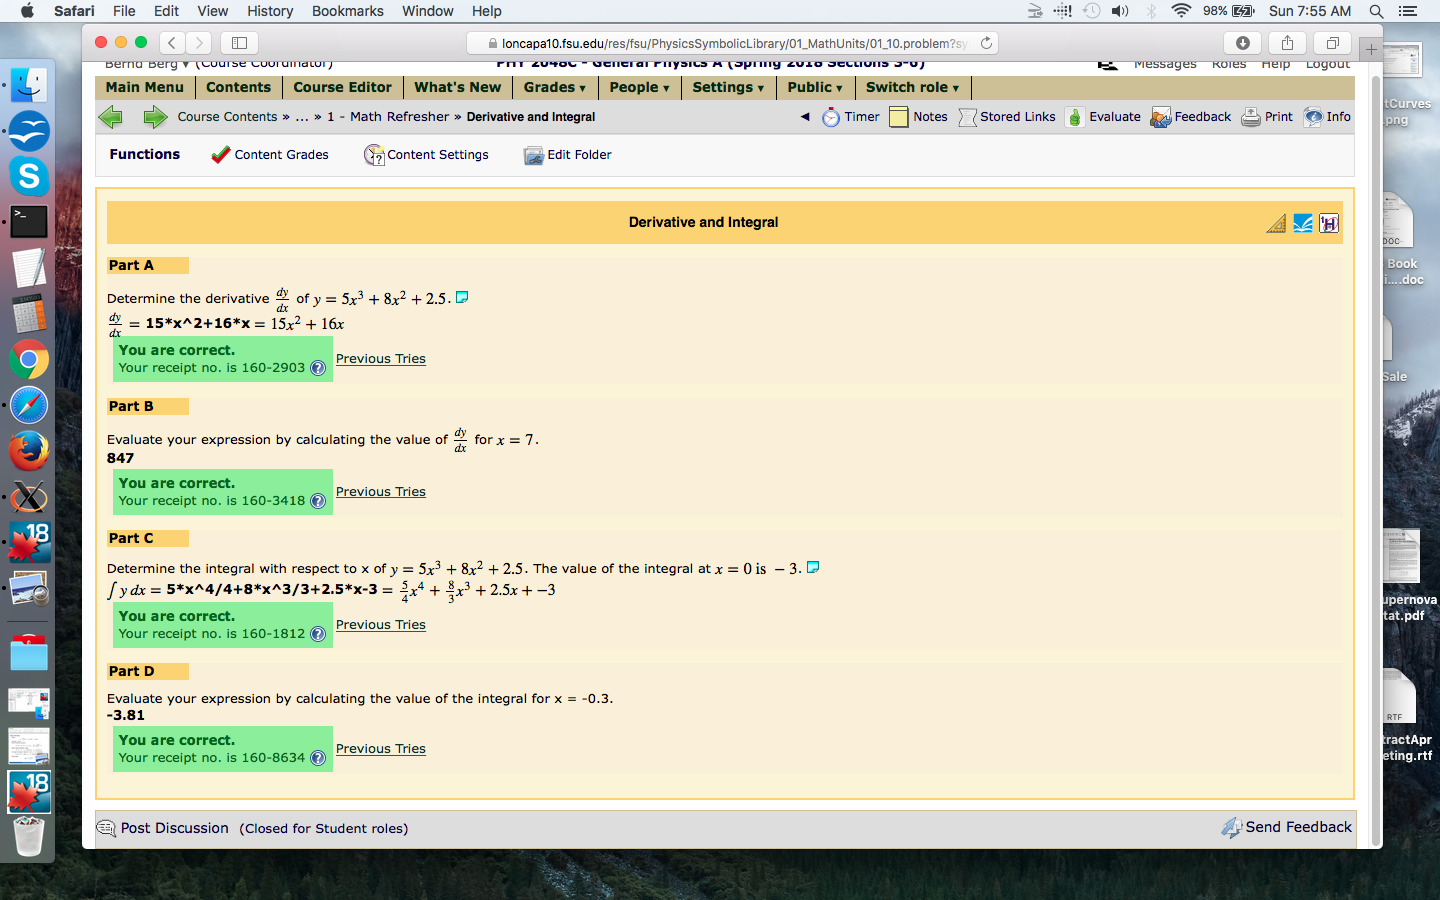
Task: Open What's New
Action: tap(458, 87)
